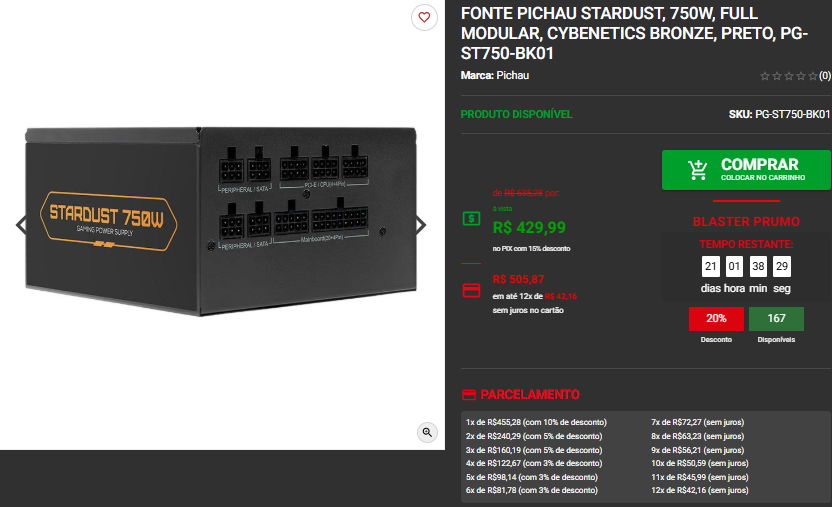Click 2x de R$240,29 installment row
This screenshot has width=832, height=507.
pos(534,436)
